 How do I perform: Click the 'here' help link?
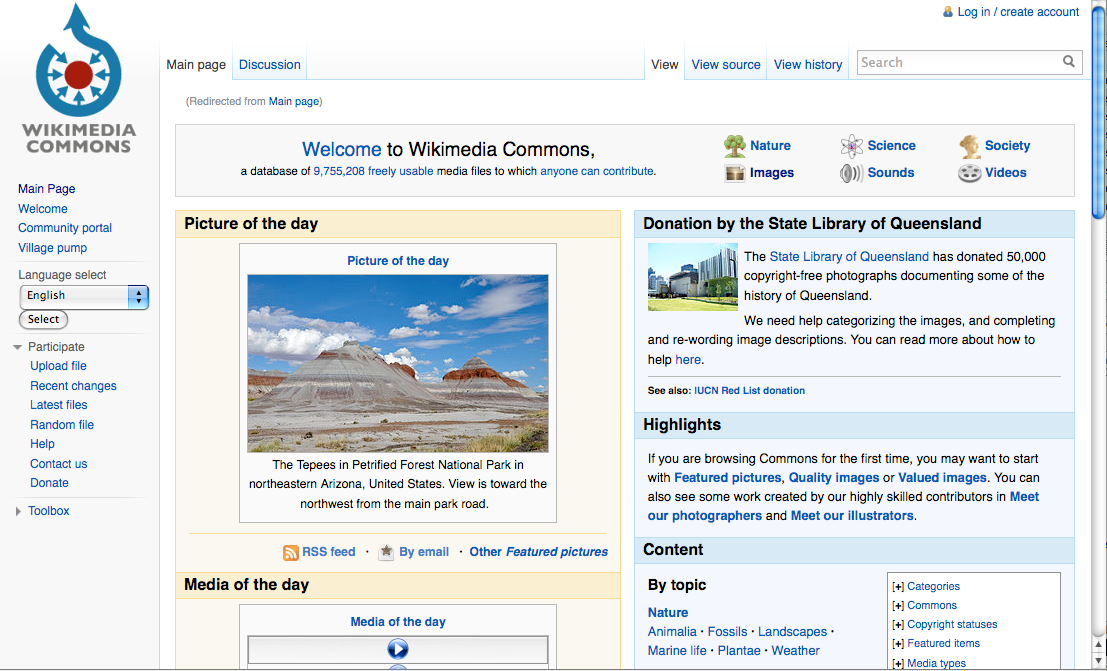pyautogui.click(x=688, y=360)
